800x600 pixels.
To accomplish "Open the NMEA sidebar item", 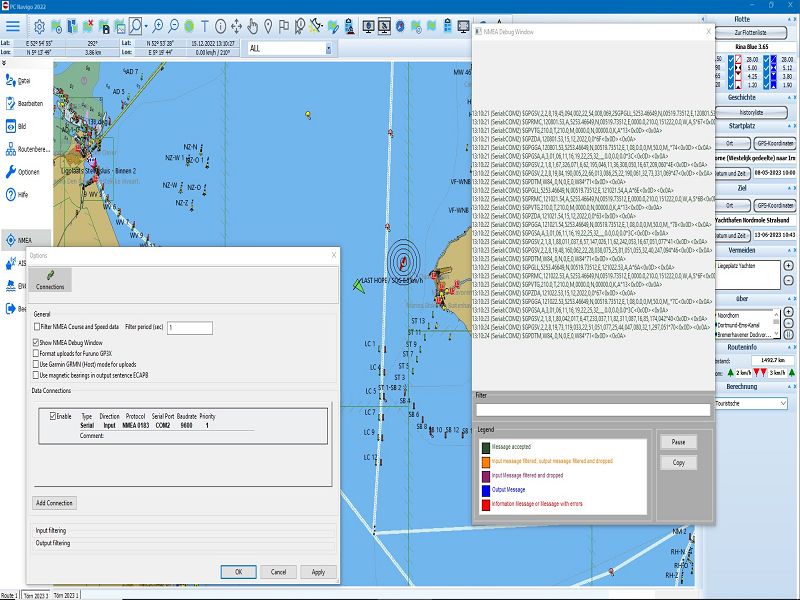I will [x=22, y=240].
